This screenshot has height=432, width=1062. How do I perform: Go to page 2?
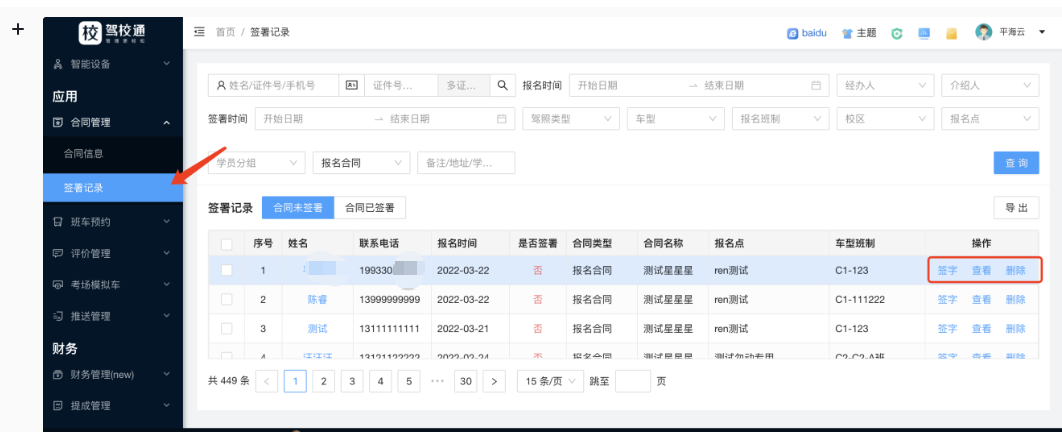tap(324, 381)
